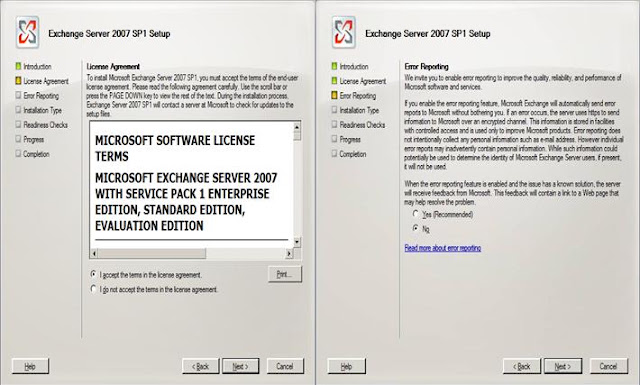Click the License Agreement step indicator in the left window
Screen dimensions: 640x385
click(x=42, y=81)
